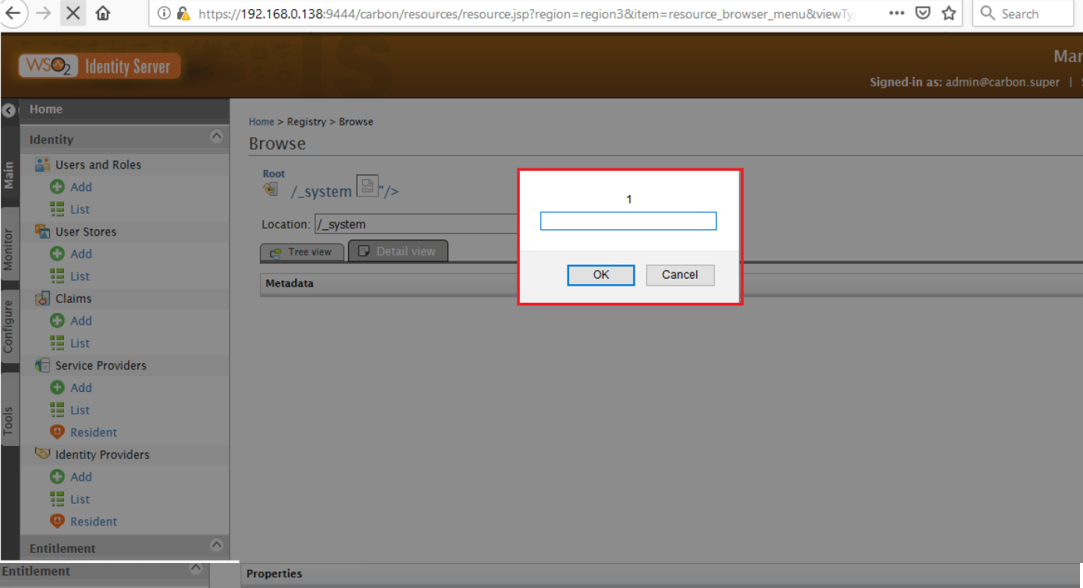The image size is (1083, 588).
Task: Open Home in the left menu
Action: 46,109
